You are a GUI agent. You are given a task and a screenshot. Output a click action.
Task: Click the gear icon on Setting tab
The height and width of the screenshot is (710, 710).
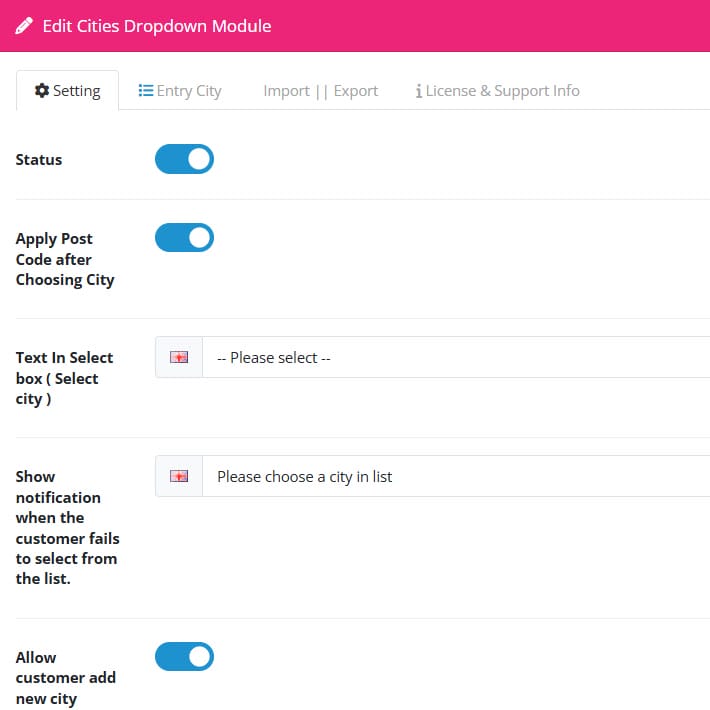[x=42, y=91]
